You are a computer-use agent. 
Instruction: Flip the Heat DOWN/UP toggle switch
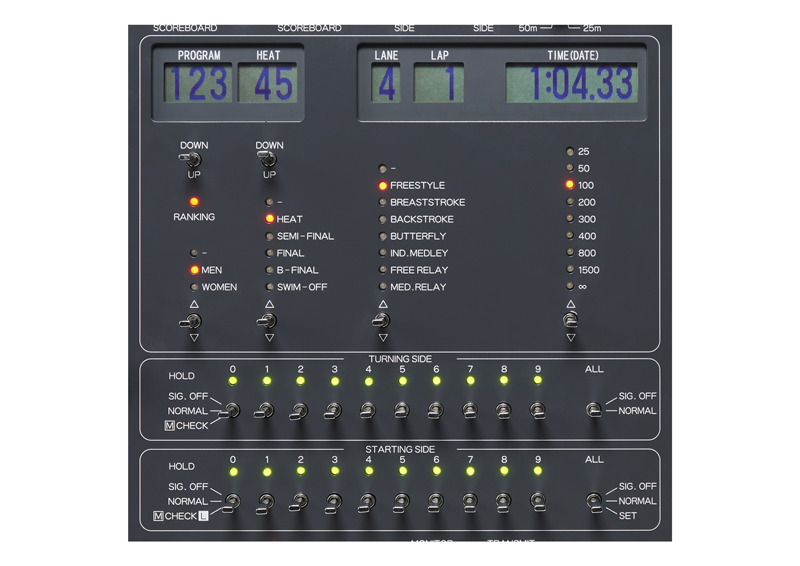click(268, 159)
